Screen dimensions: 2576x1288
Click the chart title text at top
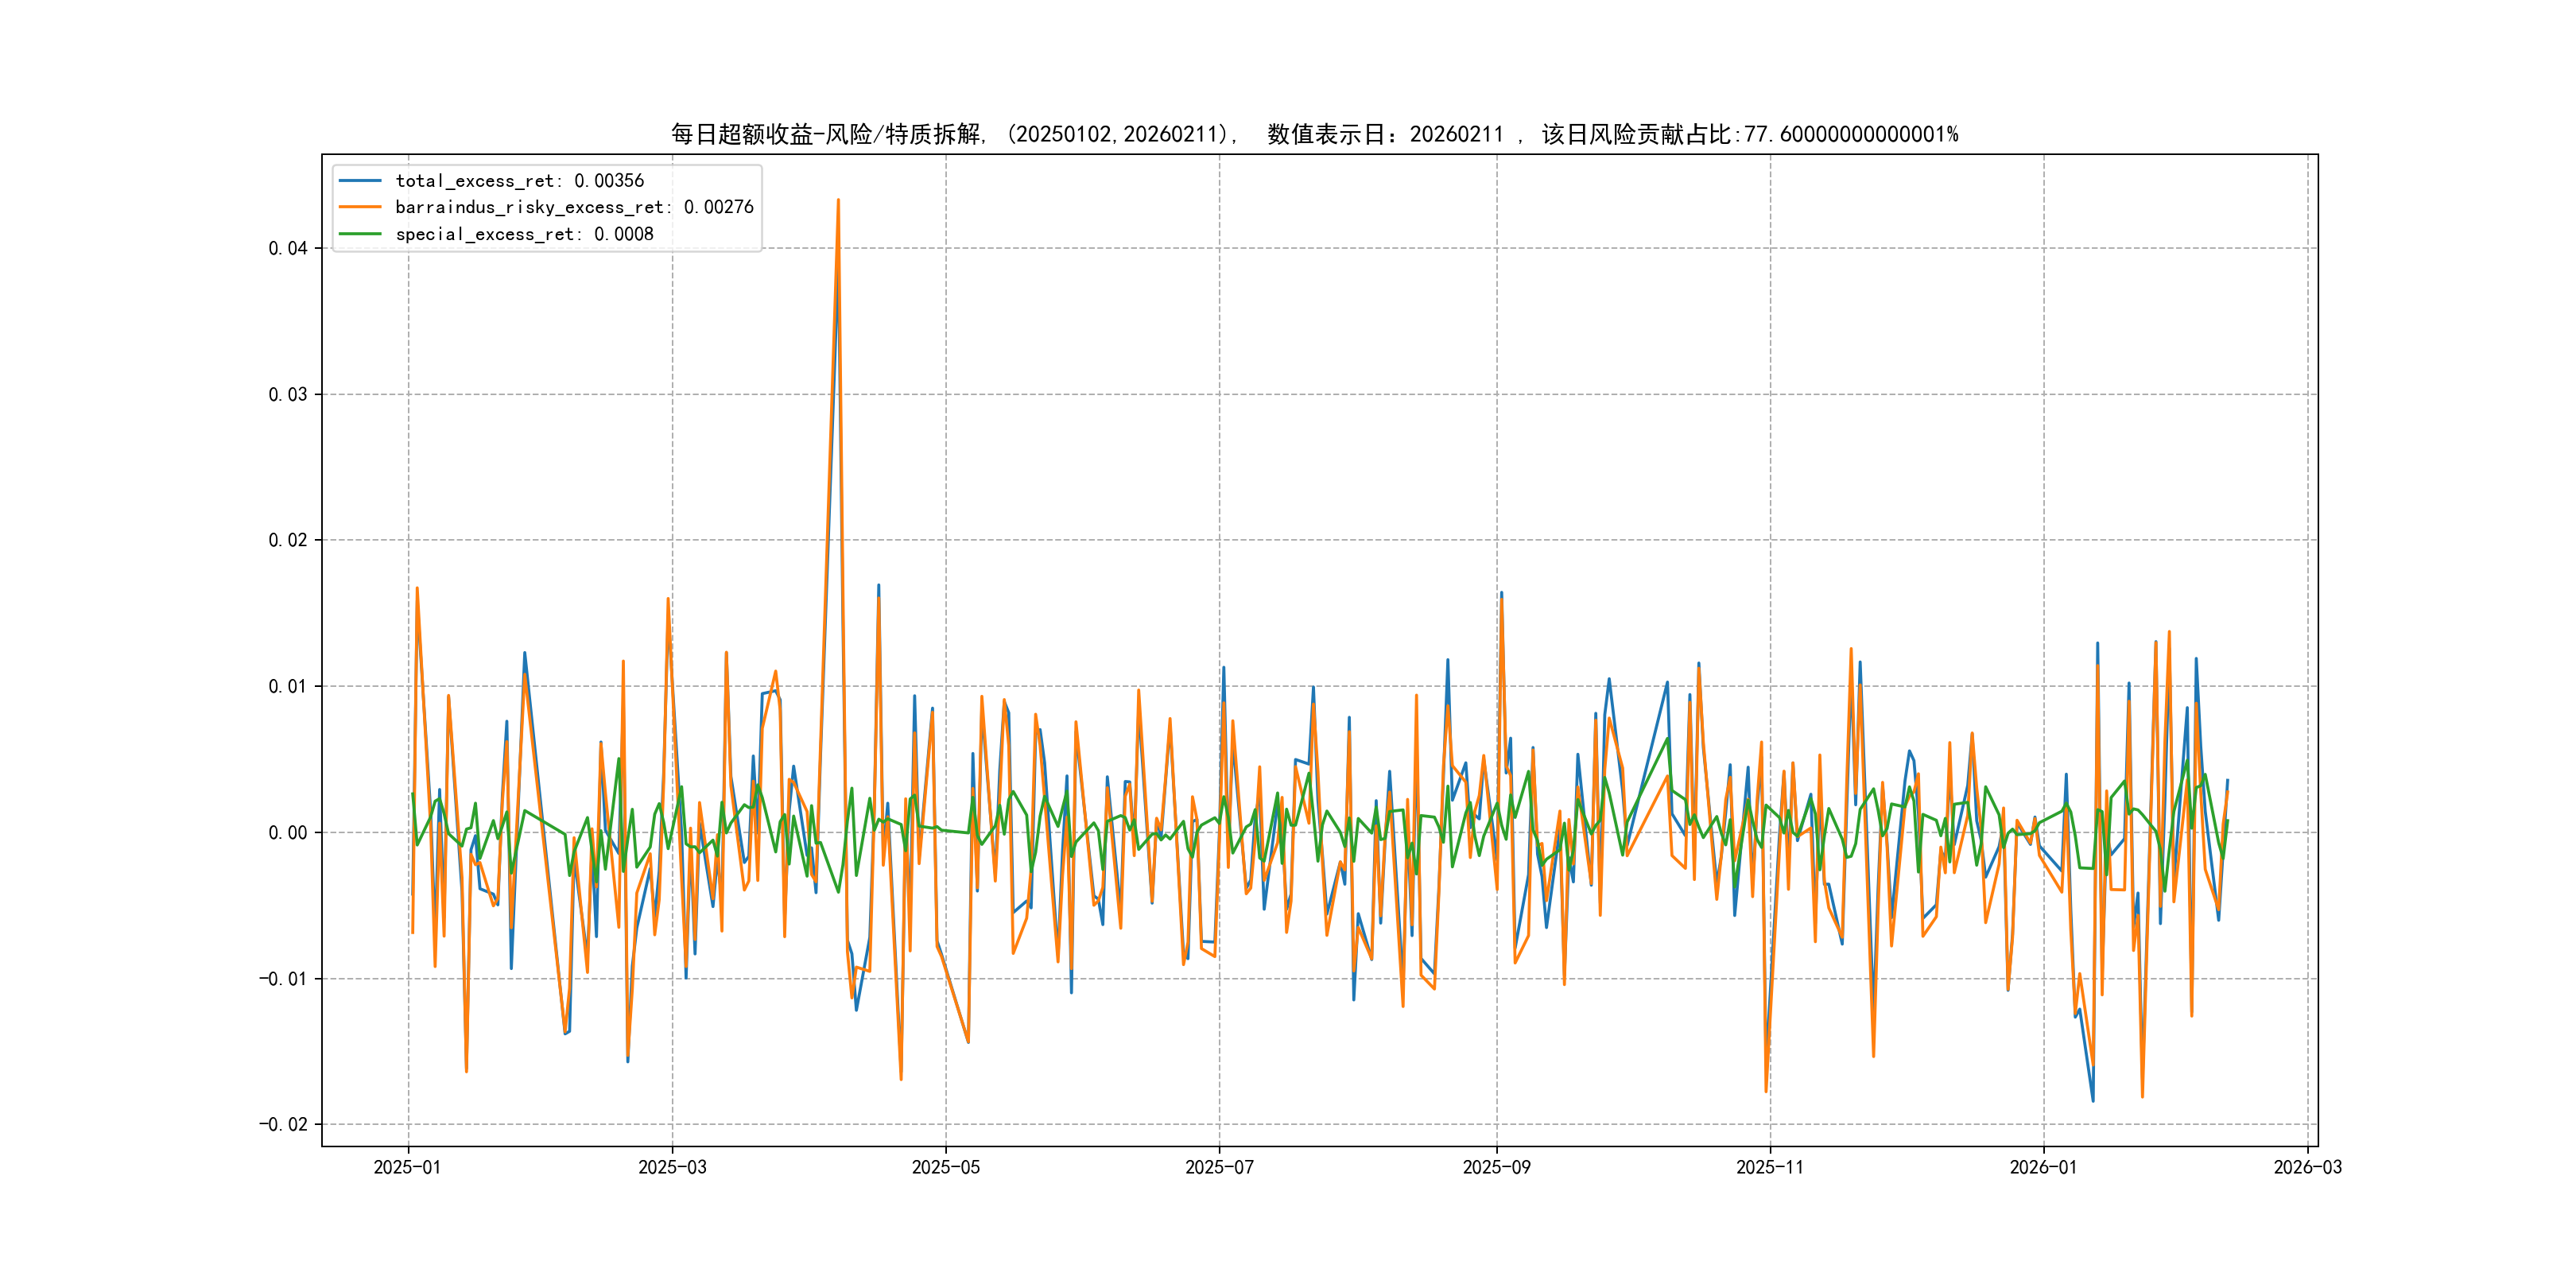[1314, 134]
